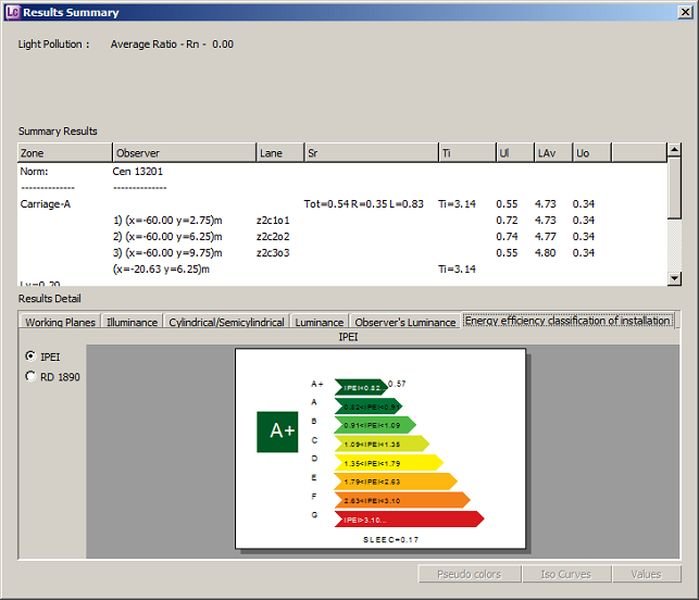Click the green A+ rating badge
Viewport: 699px width, 600px height.
coord(277,432)
